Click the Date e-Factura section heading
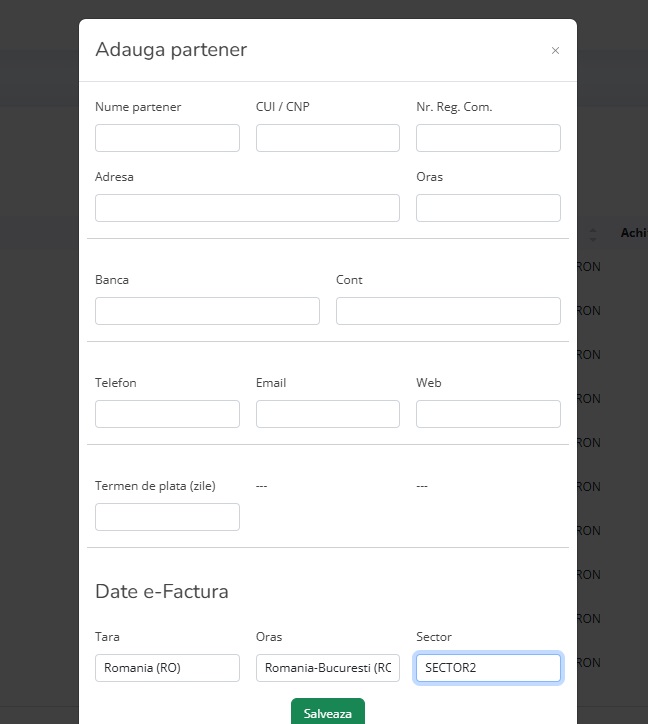 [x=162, y=591]
